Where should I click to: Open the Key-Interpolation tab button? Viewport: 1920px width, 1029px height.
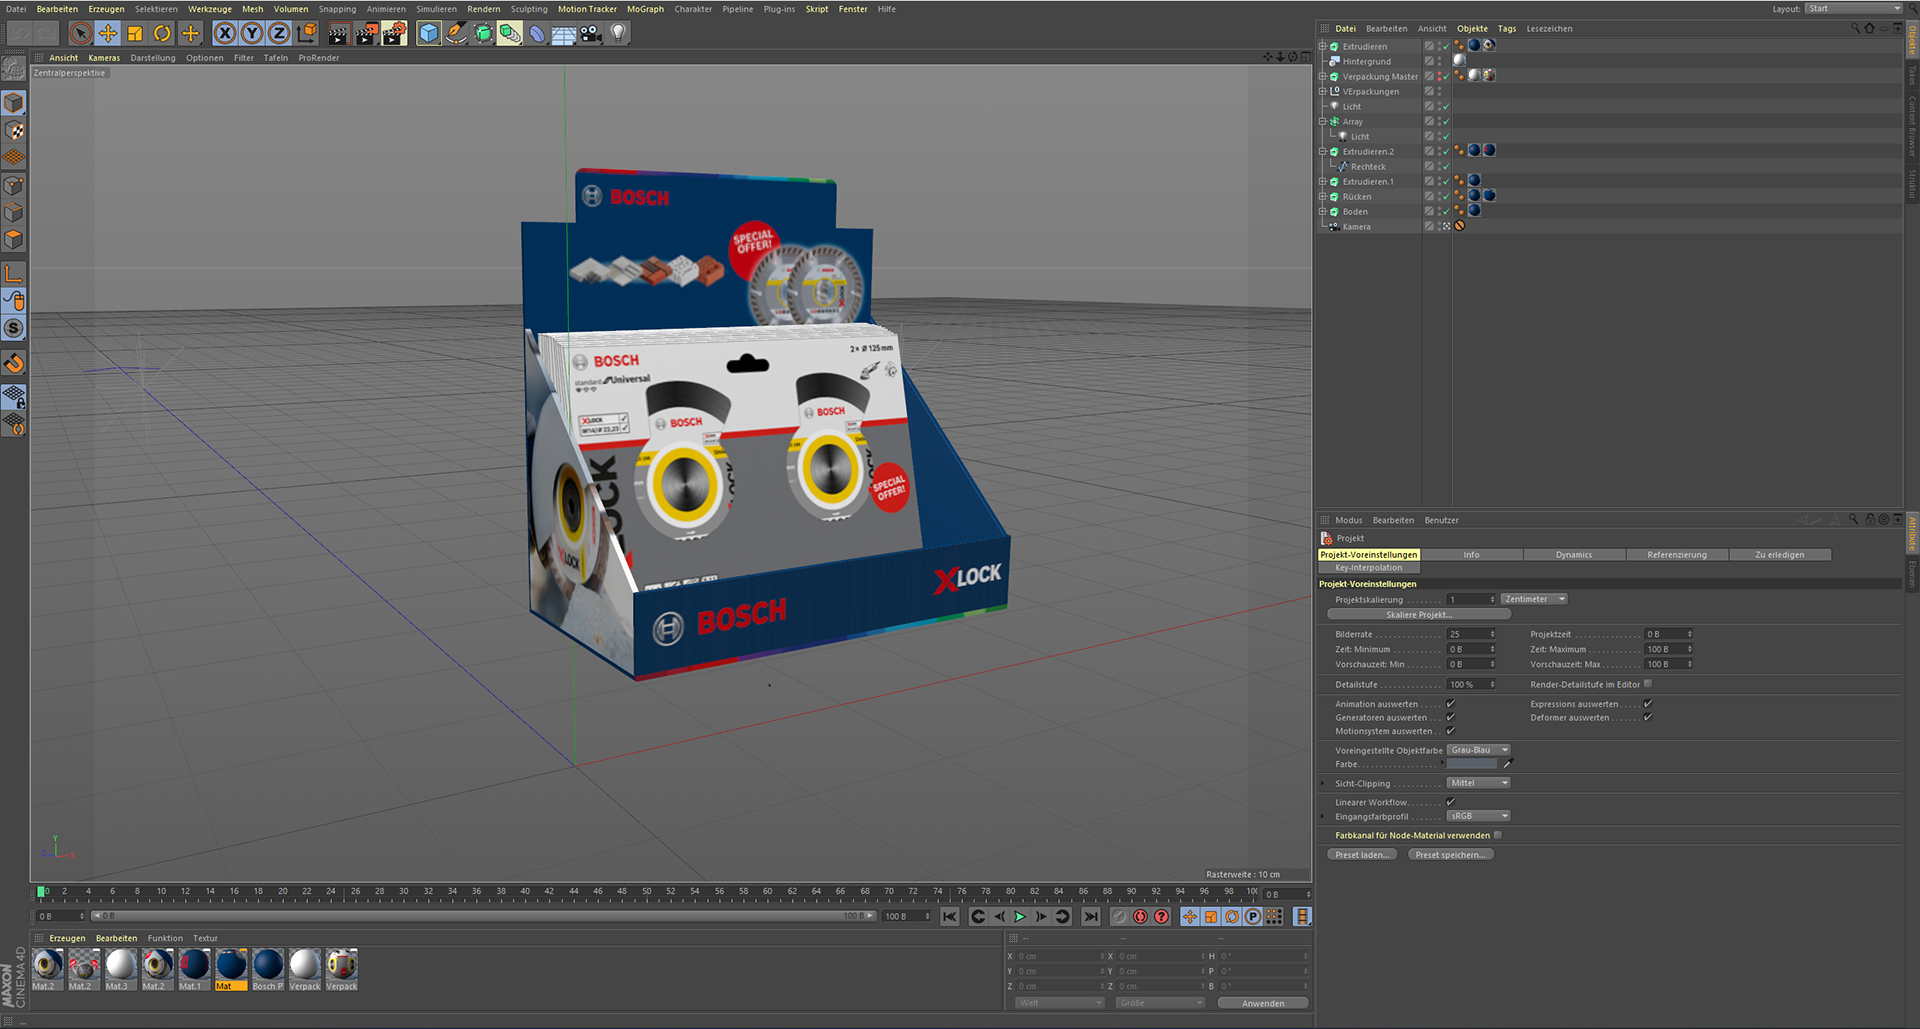point(1368,568)
